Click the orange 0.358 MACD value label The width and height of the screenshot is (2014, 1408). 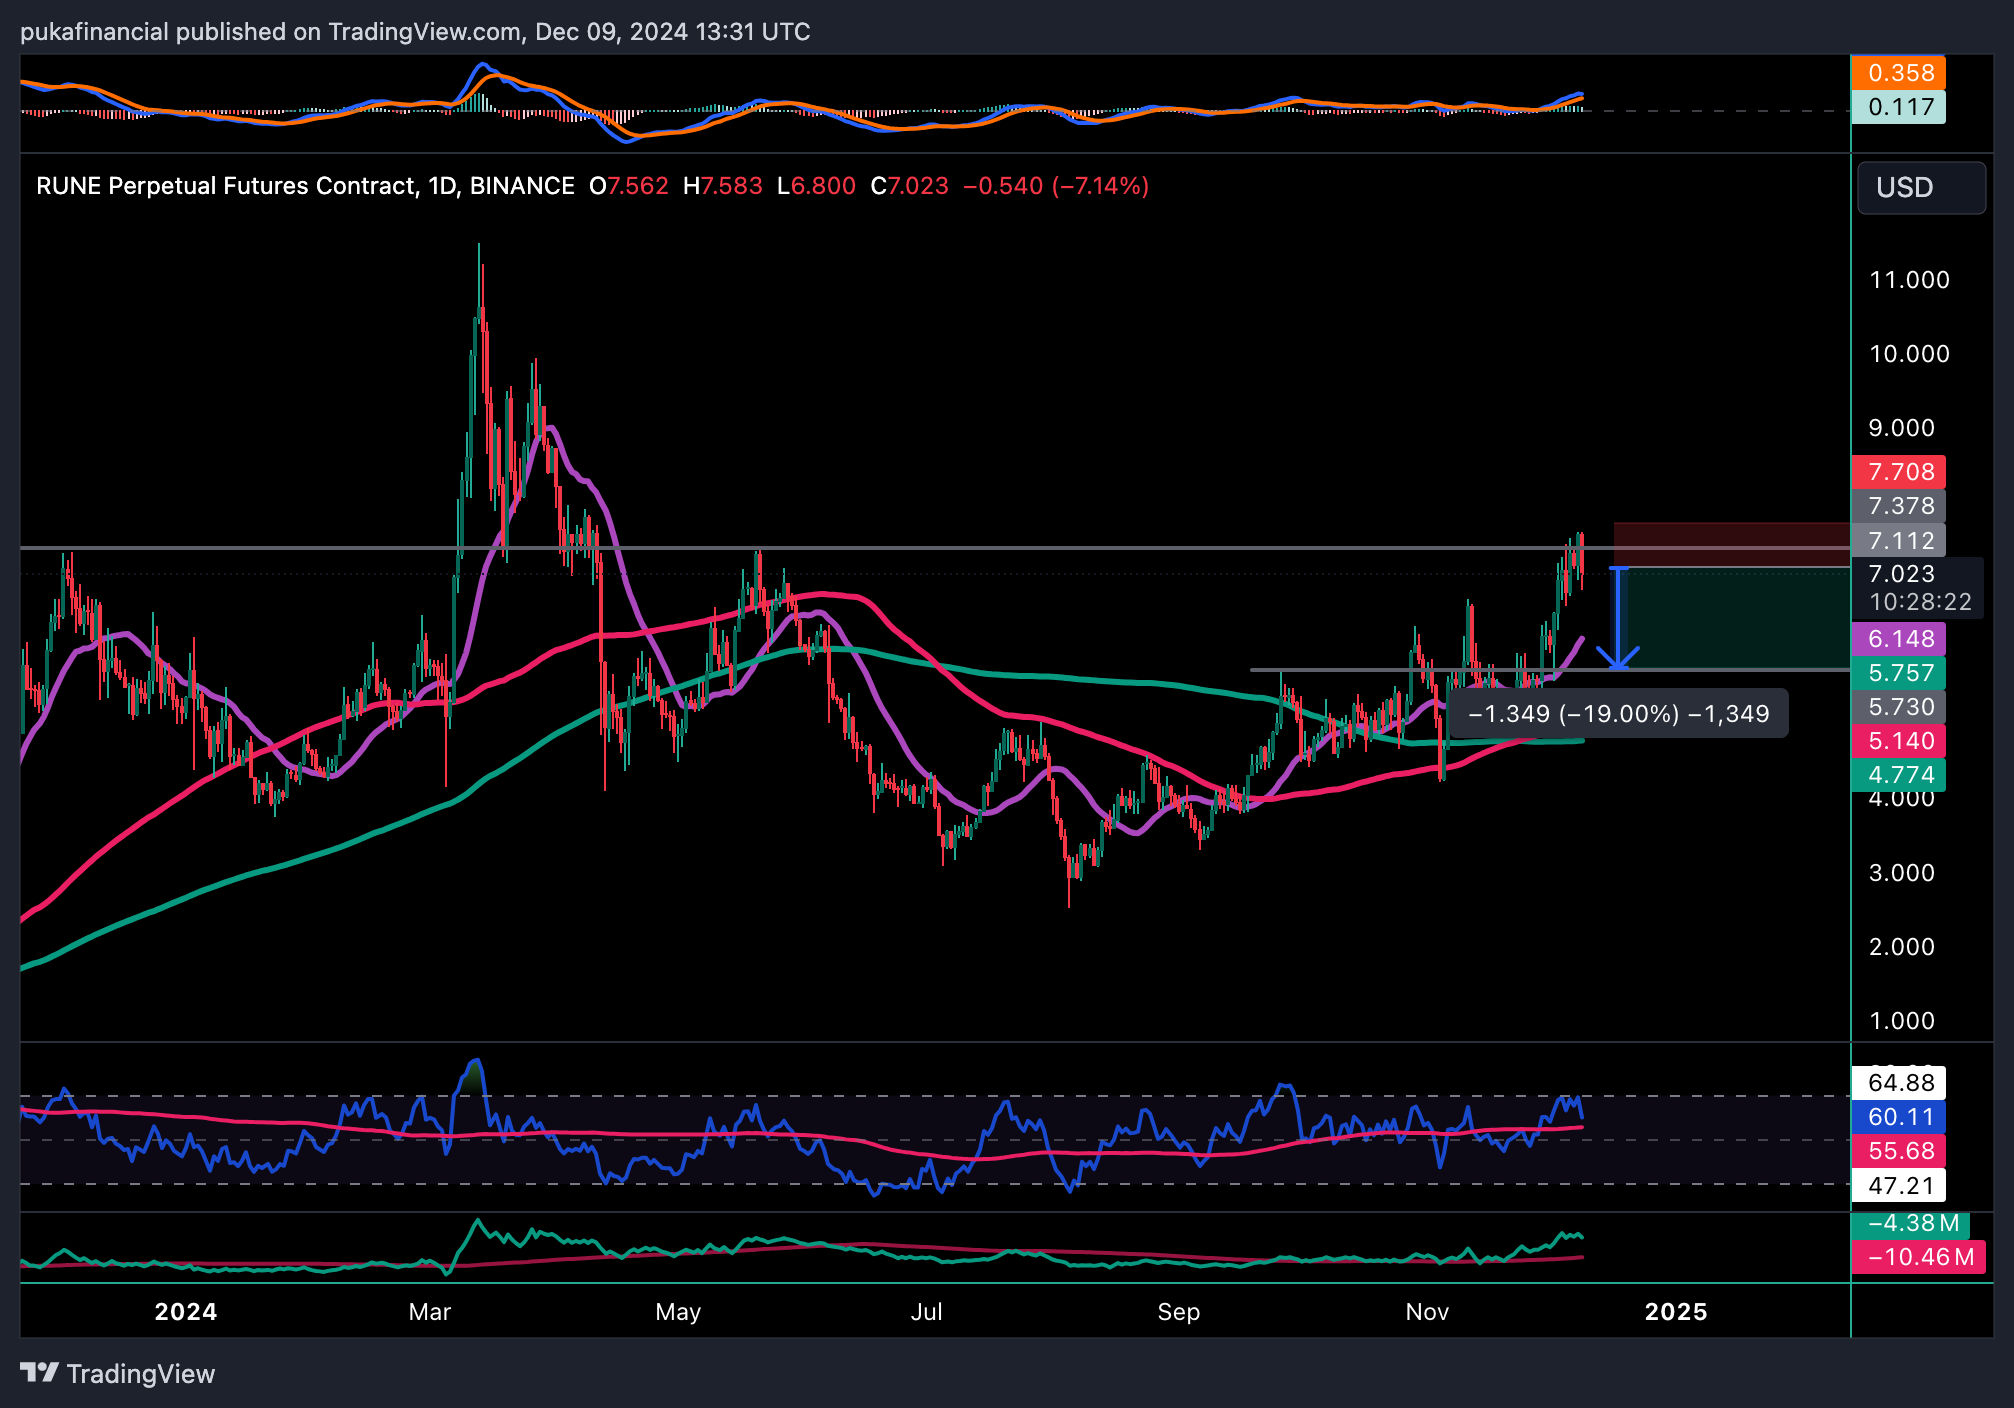1898,73
